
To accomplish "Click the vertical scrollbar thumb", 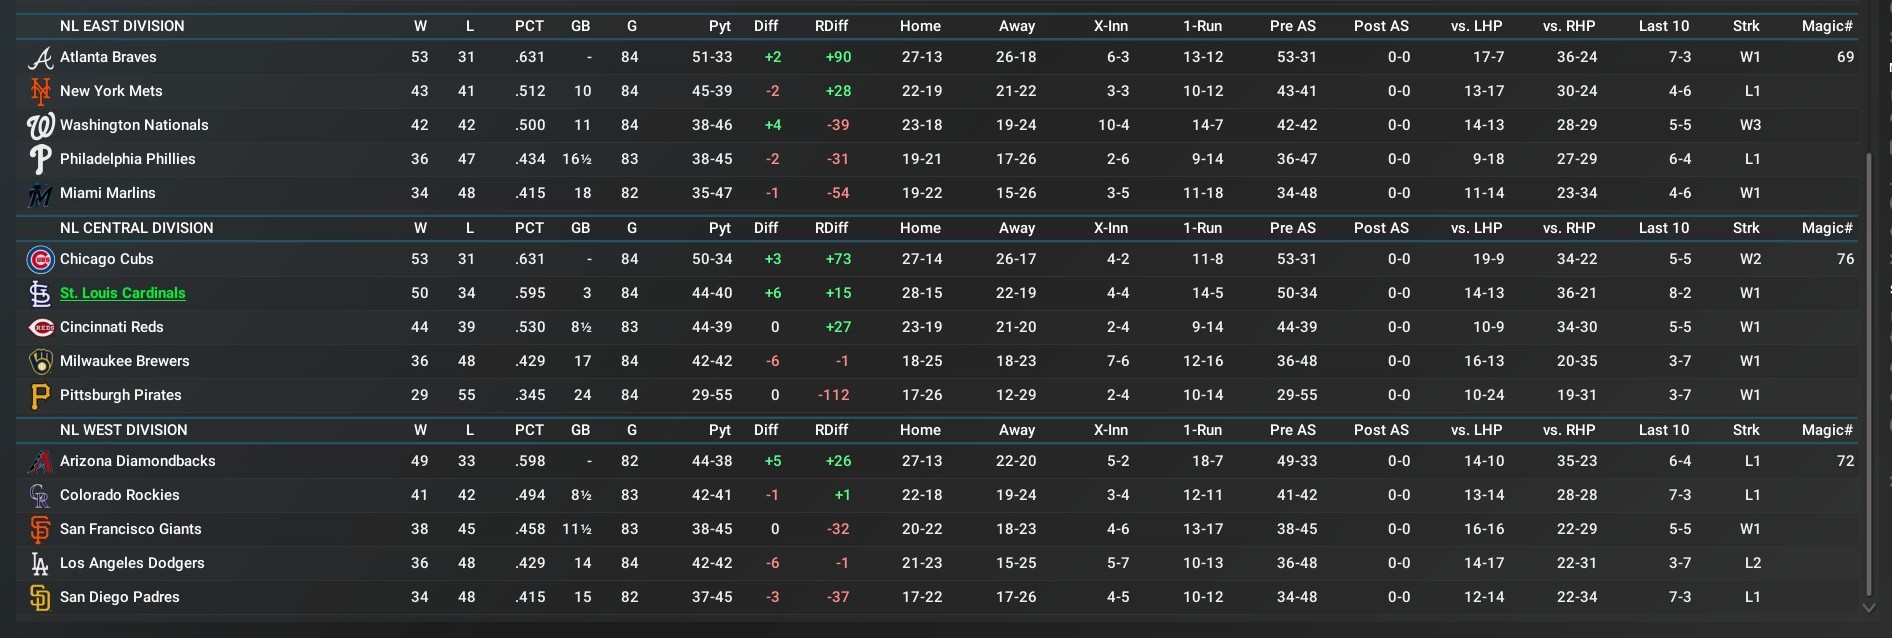I will 1868,370.
